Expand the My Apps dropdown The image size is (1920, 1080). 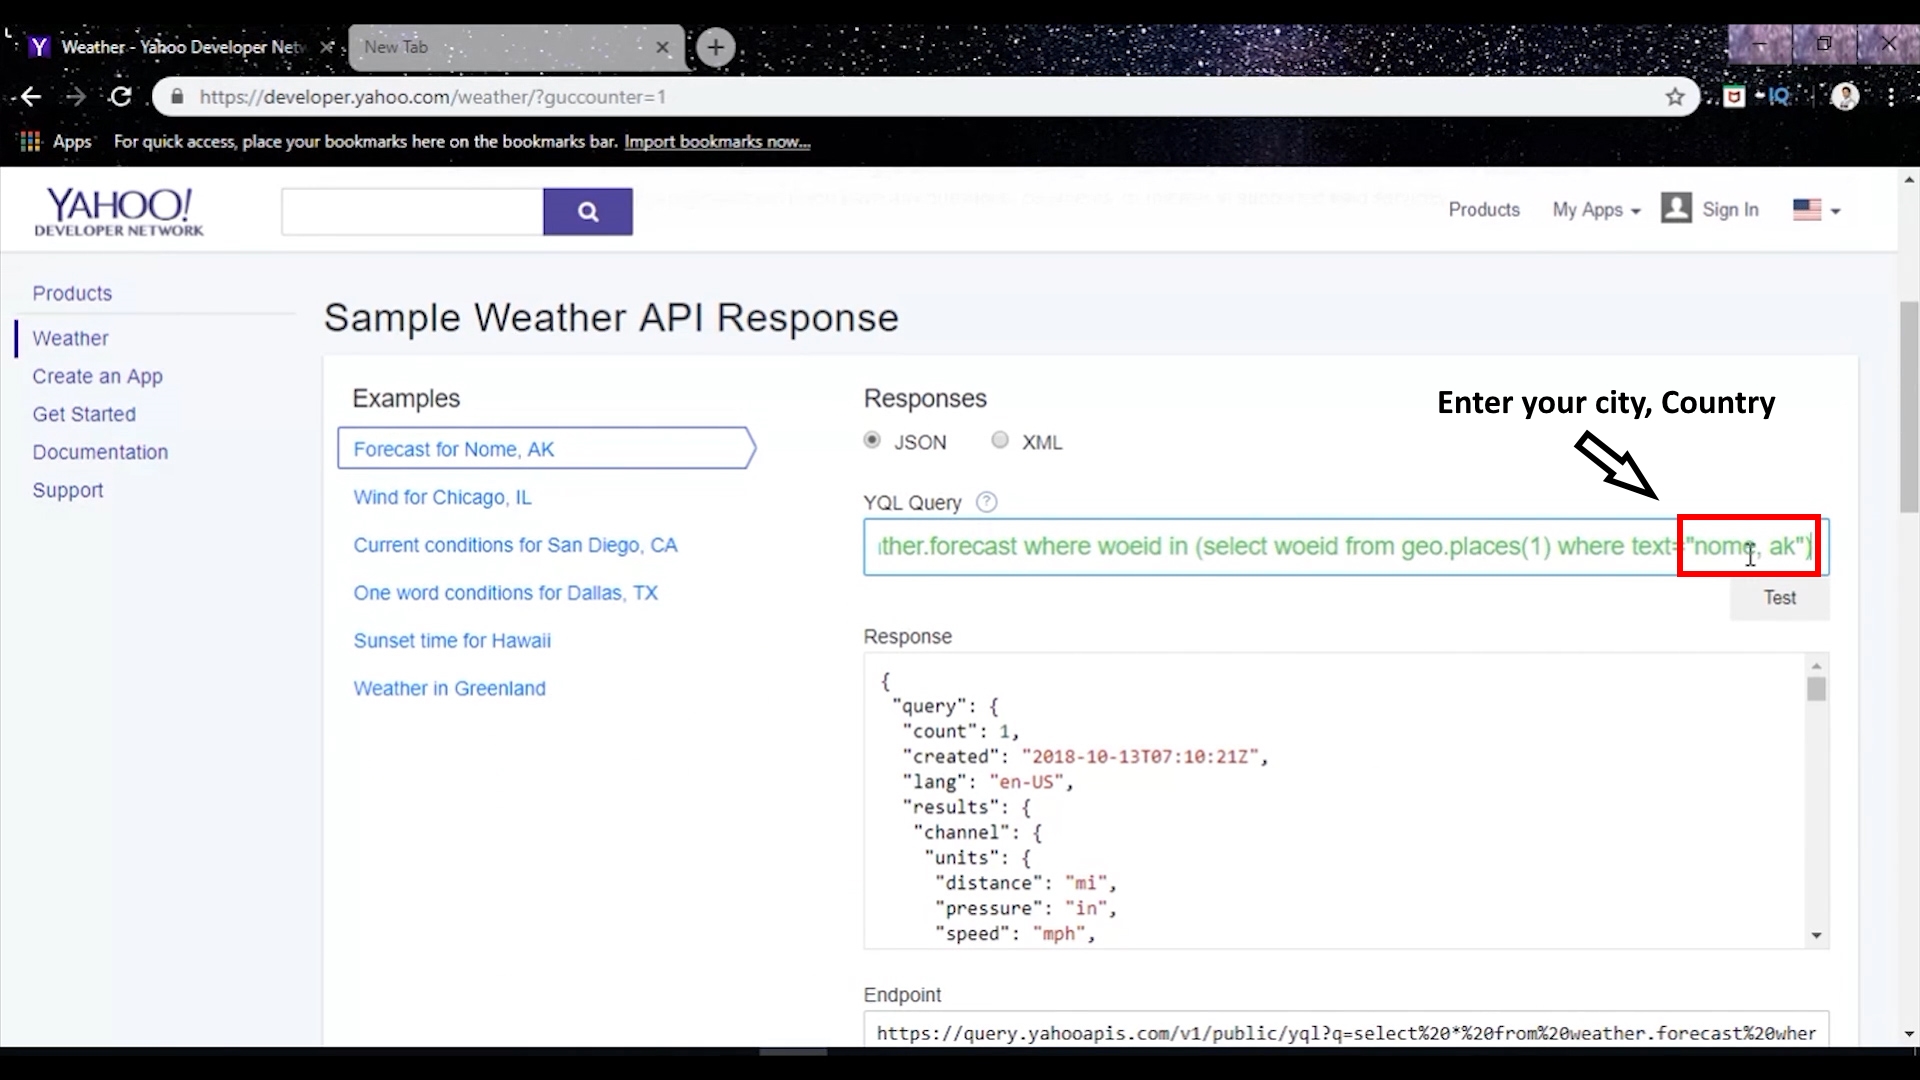(x=1596, y=210)
